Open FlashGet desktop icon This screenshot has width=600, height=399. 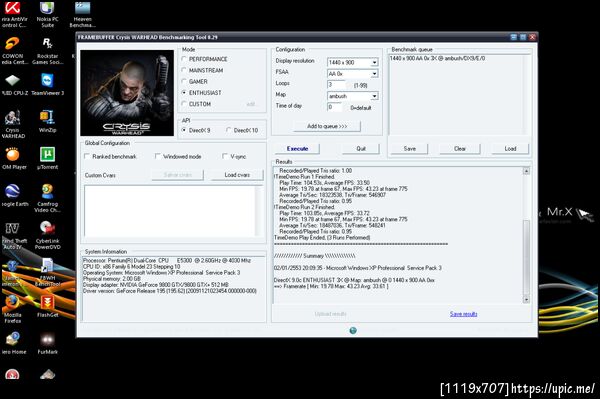[x=47, y=307]
